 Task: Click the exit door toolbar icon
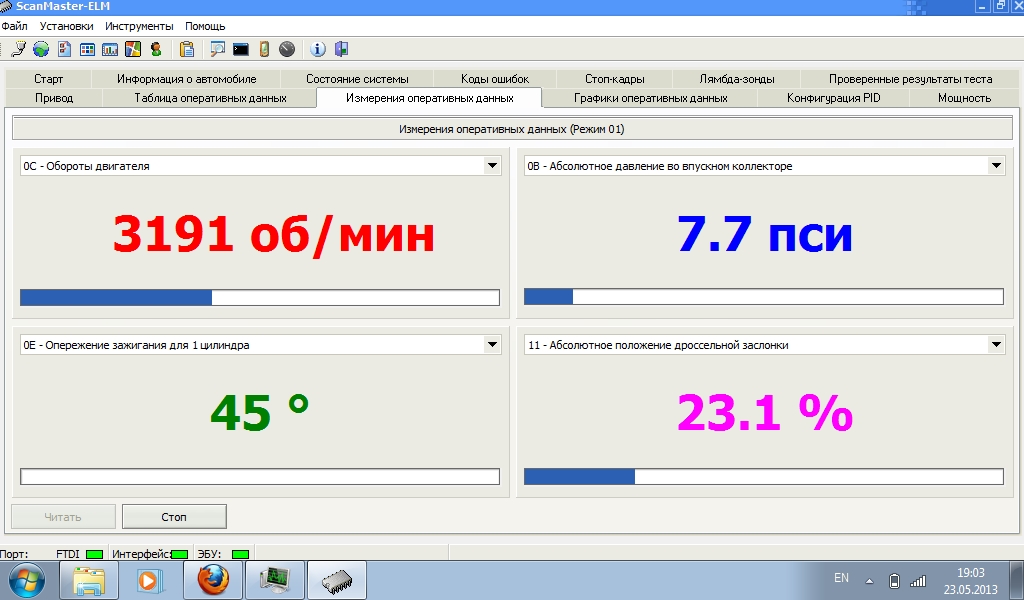click(341, 49)
